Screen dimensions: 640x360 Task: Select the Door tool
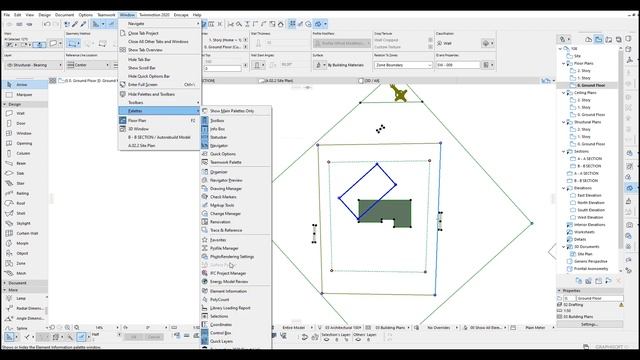[x=24, y=123]
